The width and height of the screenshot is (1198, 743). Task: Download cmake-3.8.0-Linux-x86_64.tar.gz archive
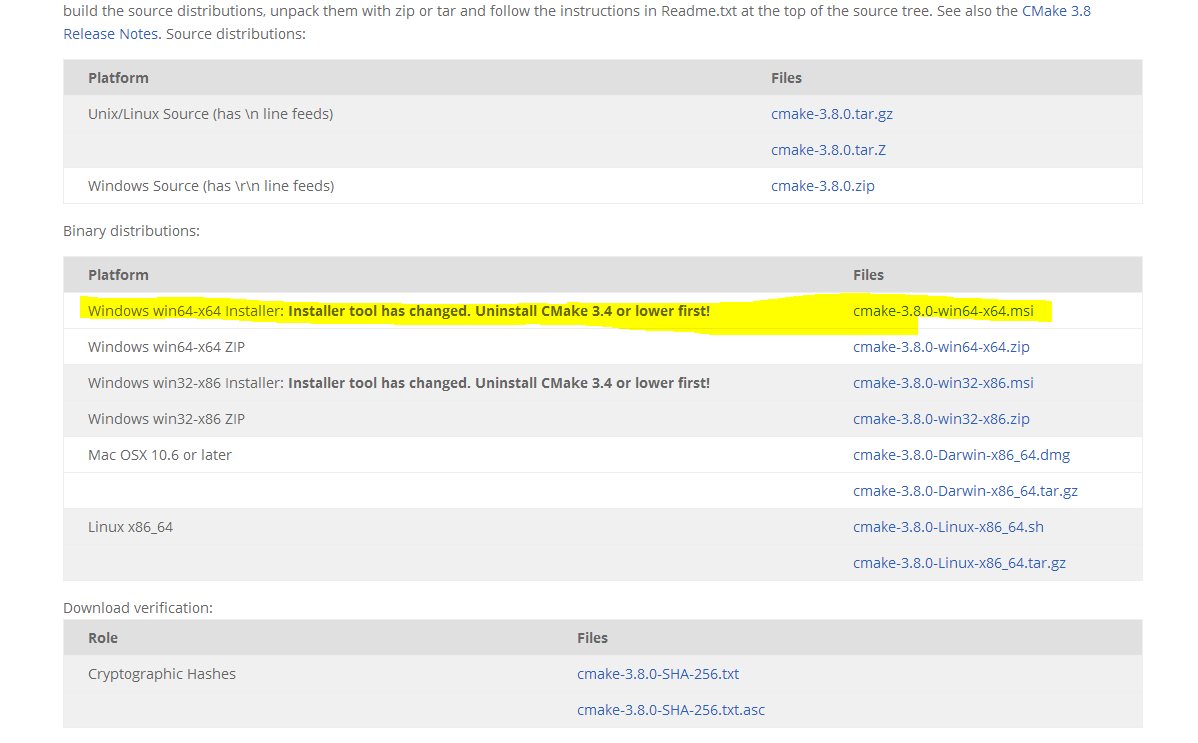click(x=959, y=563)
